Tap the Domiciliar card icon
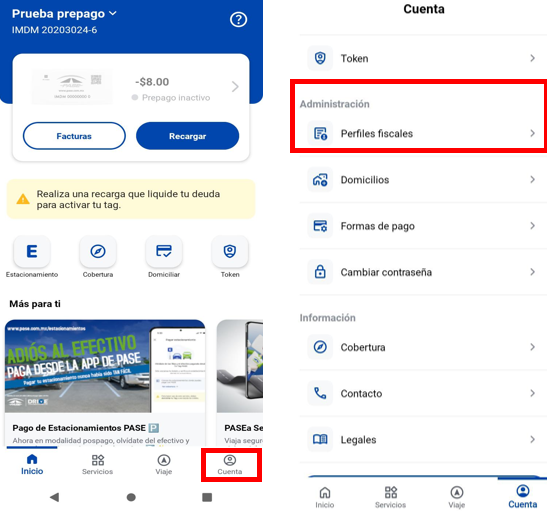Viewport: 547px width, 521px height. coord(164,251)
